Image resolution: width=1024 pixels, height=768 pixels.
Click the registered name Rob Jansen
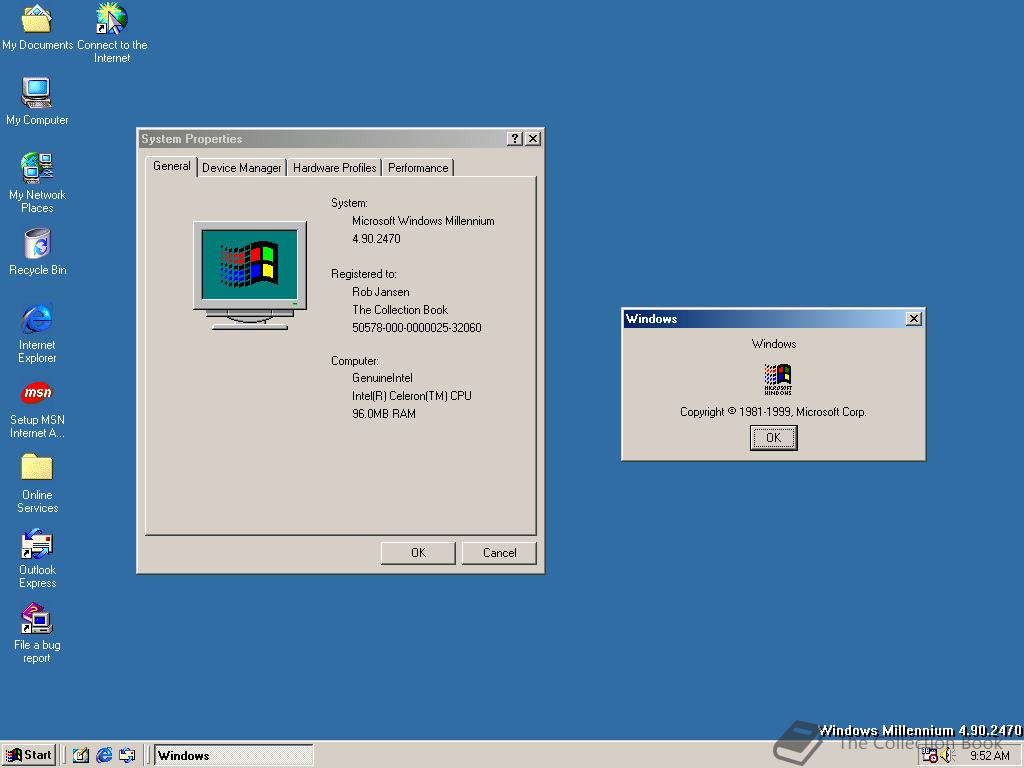click(x=381, y=292)
